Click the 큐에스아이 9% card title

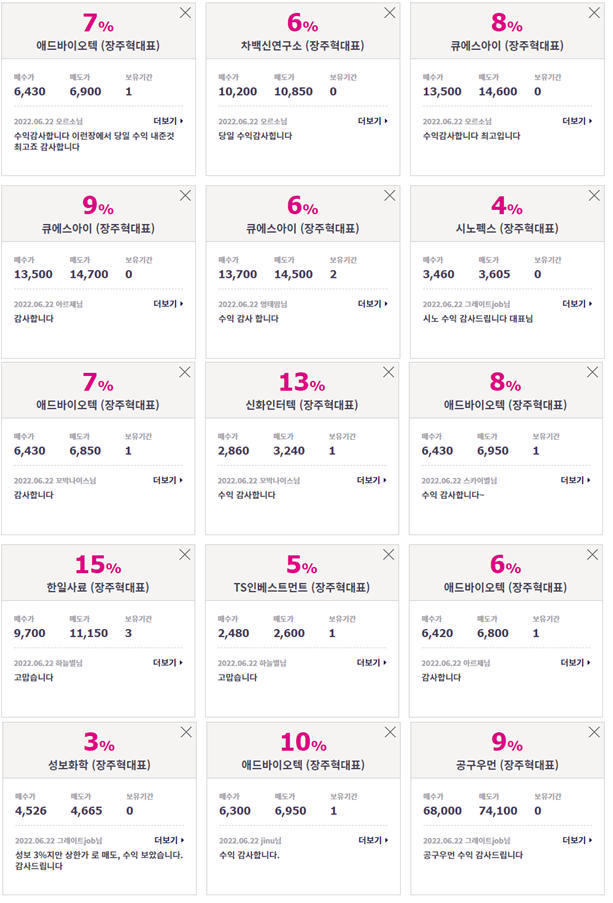(x=98, y=229)
